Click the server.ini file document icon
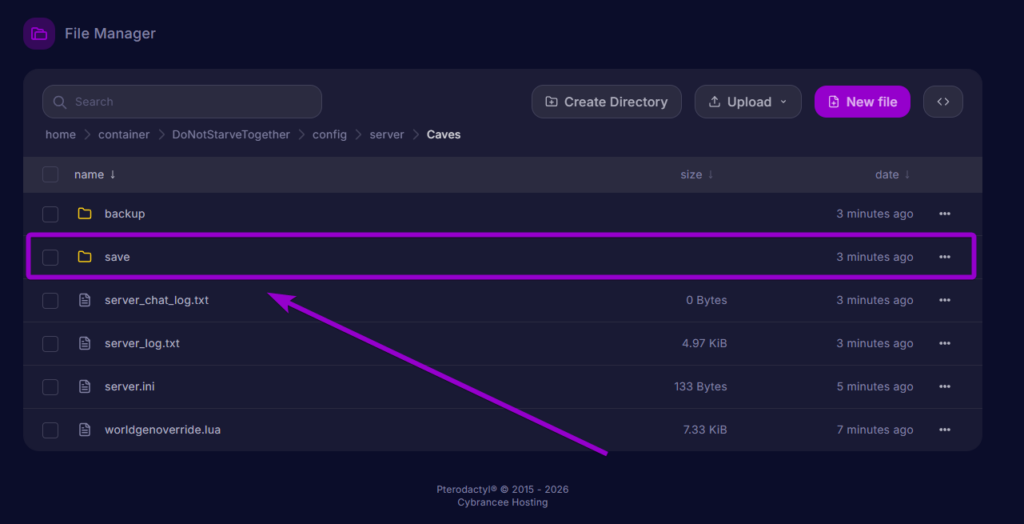Screen dimensions: 1024x524 [84, 386]
